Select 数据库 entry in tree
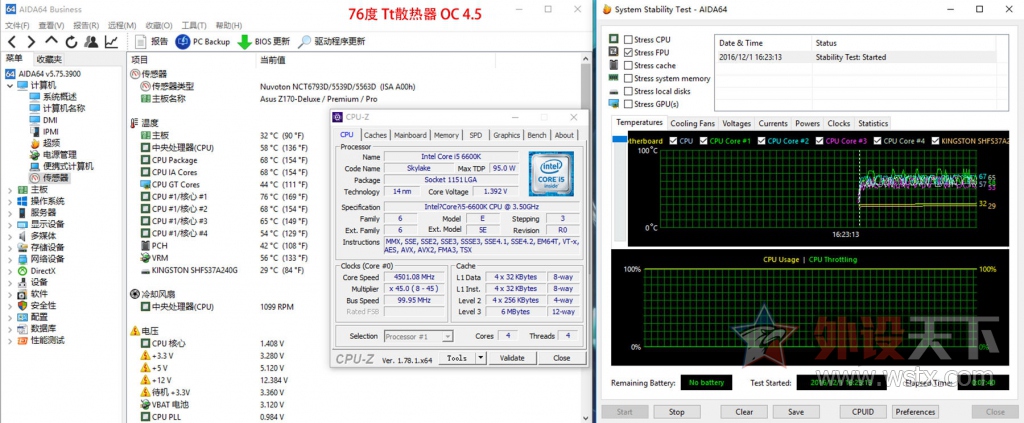Viewport: 1024px width, 423px height. coord(43,328)
